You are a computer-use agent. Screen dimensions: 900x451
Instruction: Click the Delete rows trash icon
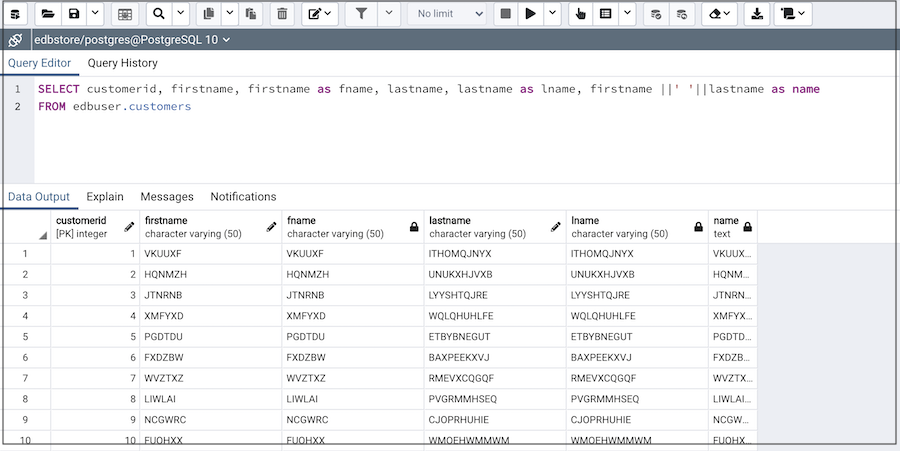click(282, 14)
